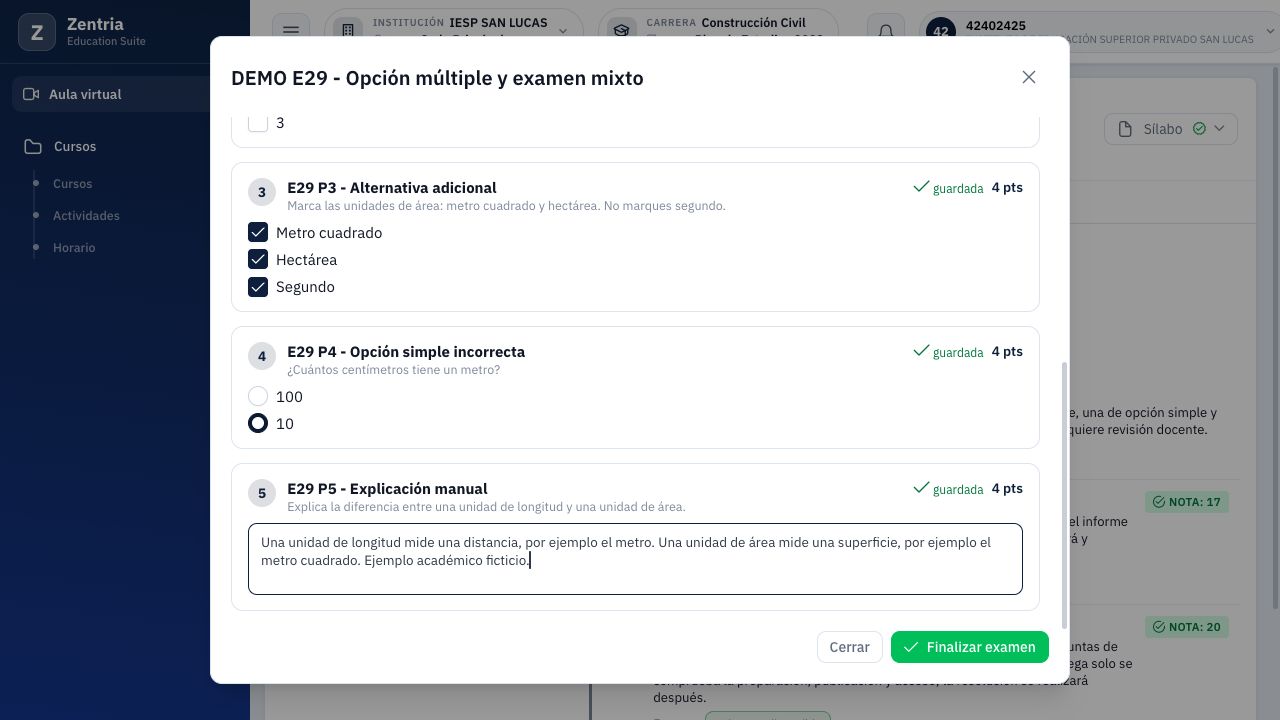Image resolution: width=1280 pixels, height=720 pixels.
Task: Uncheck the Hectárea checkbox
Action: pos(258,260)
